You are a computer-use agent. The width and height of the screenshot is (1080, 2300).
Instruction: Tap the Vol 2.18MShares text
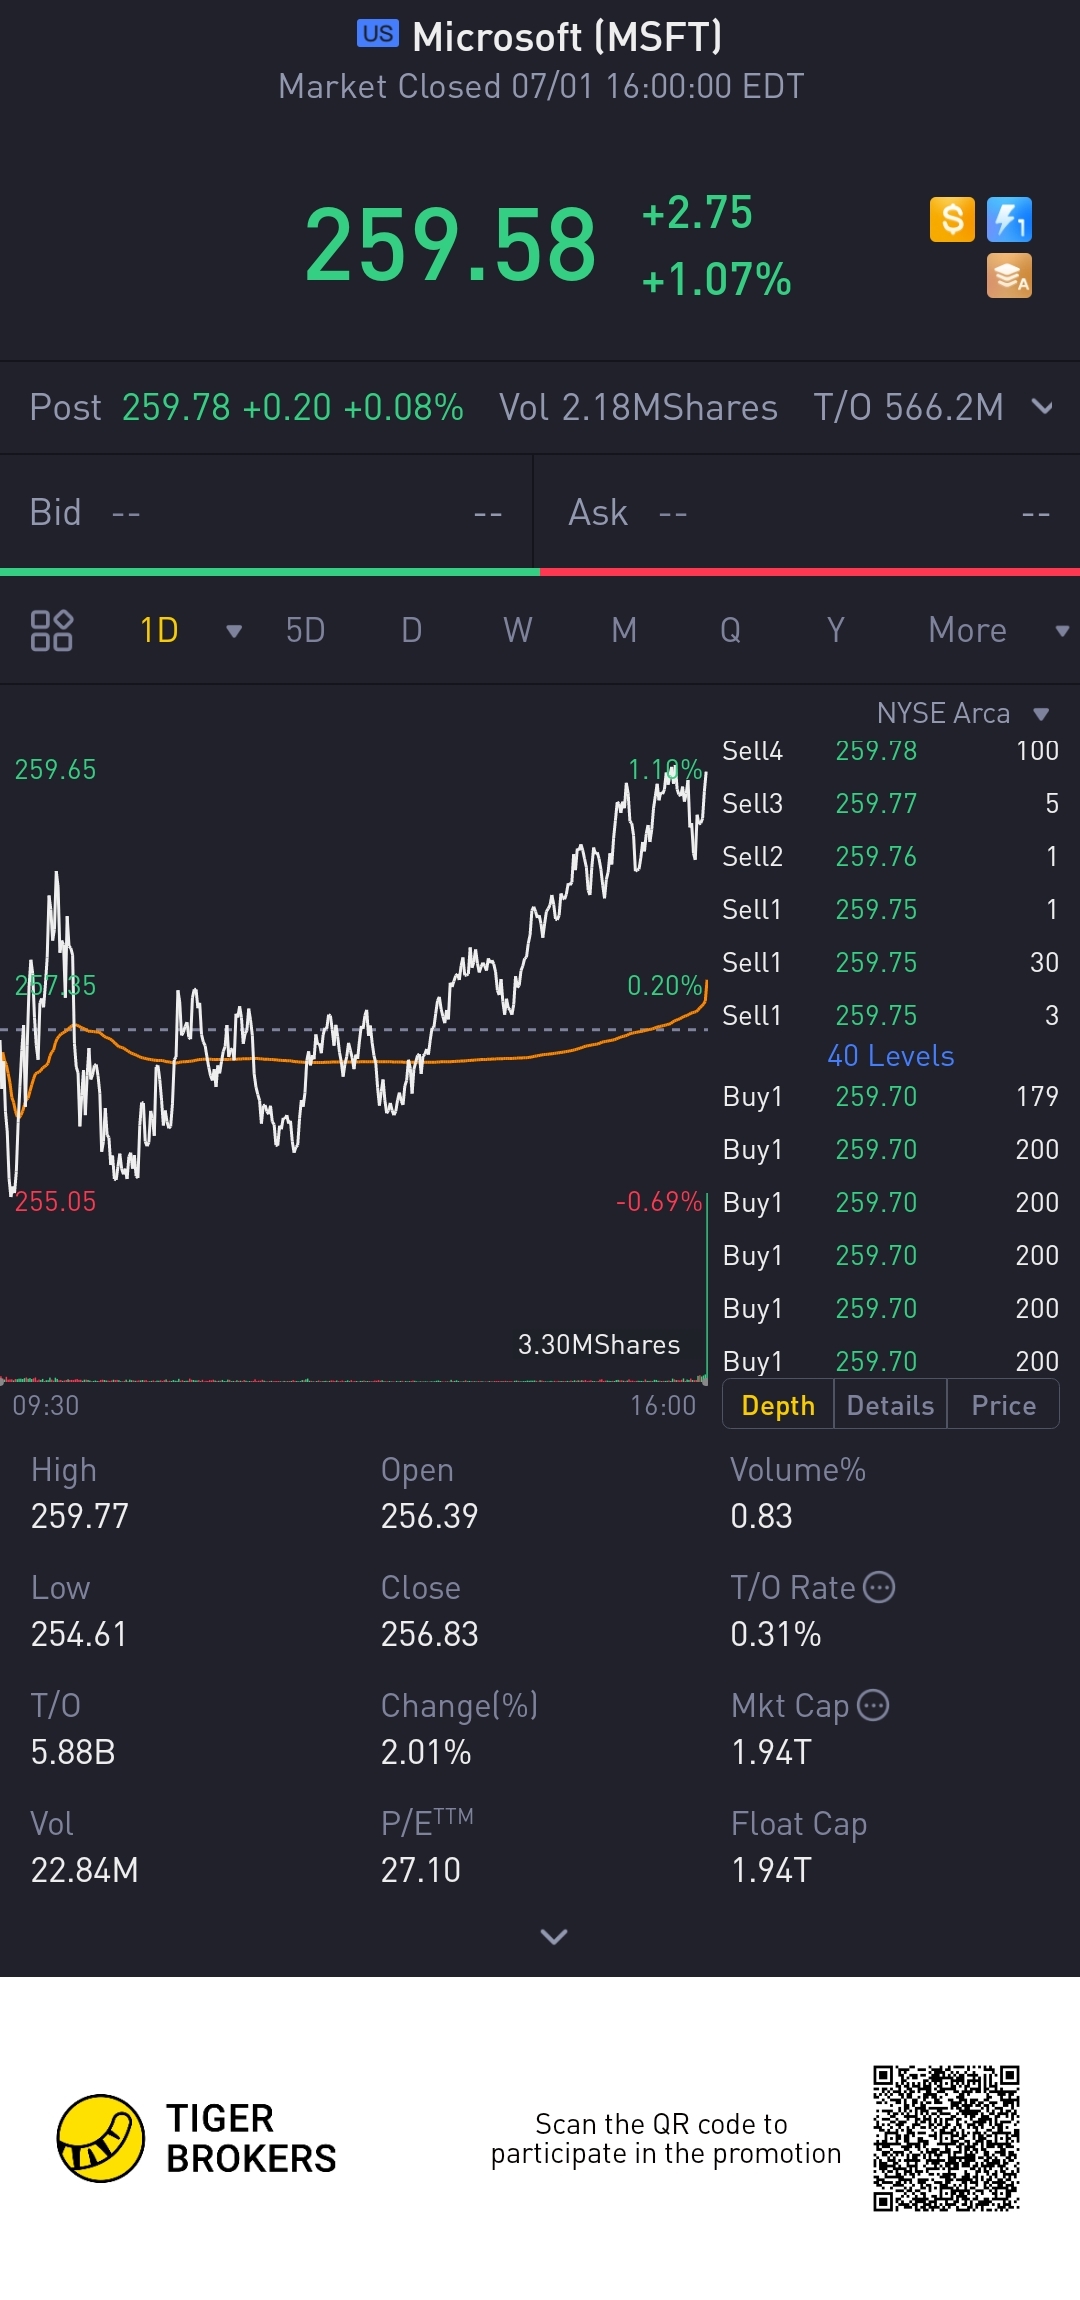click(x=638, y=407)
